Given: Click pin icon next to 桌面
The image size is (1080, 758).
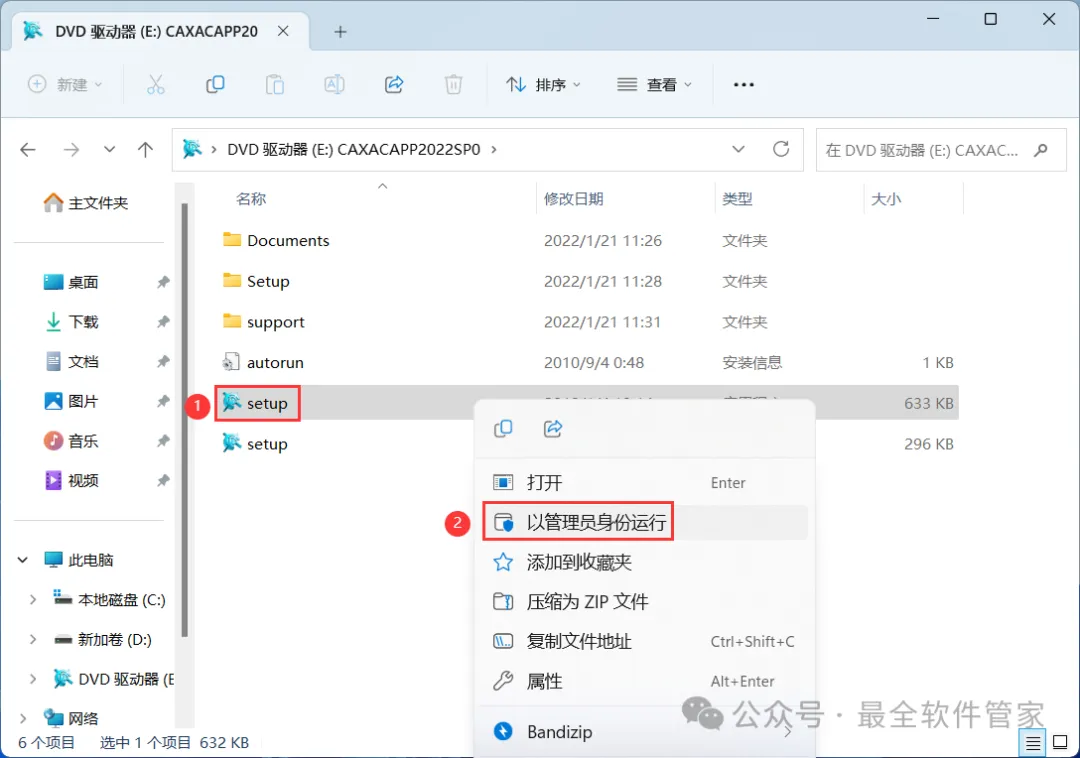Looking at the screenshot, I should pyautogui.click(x=163, y=282).
